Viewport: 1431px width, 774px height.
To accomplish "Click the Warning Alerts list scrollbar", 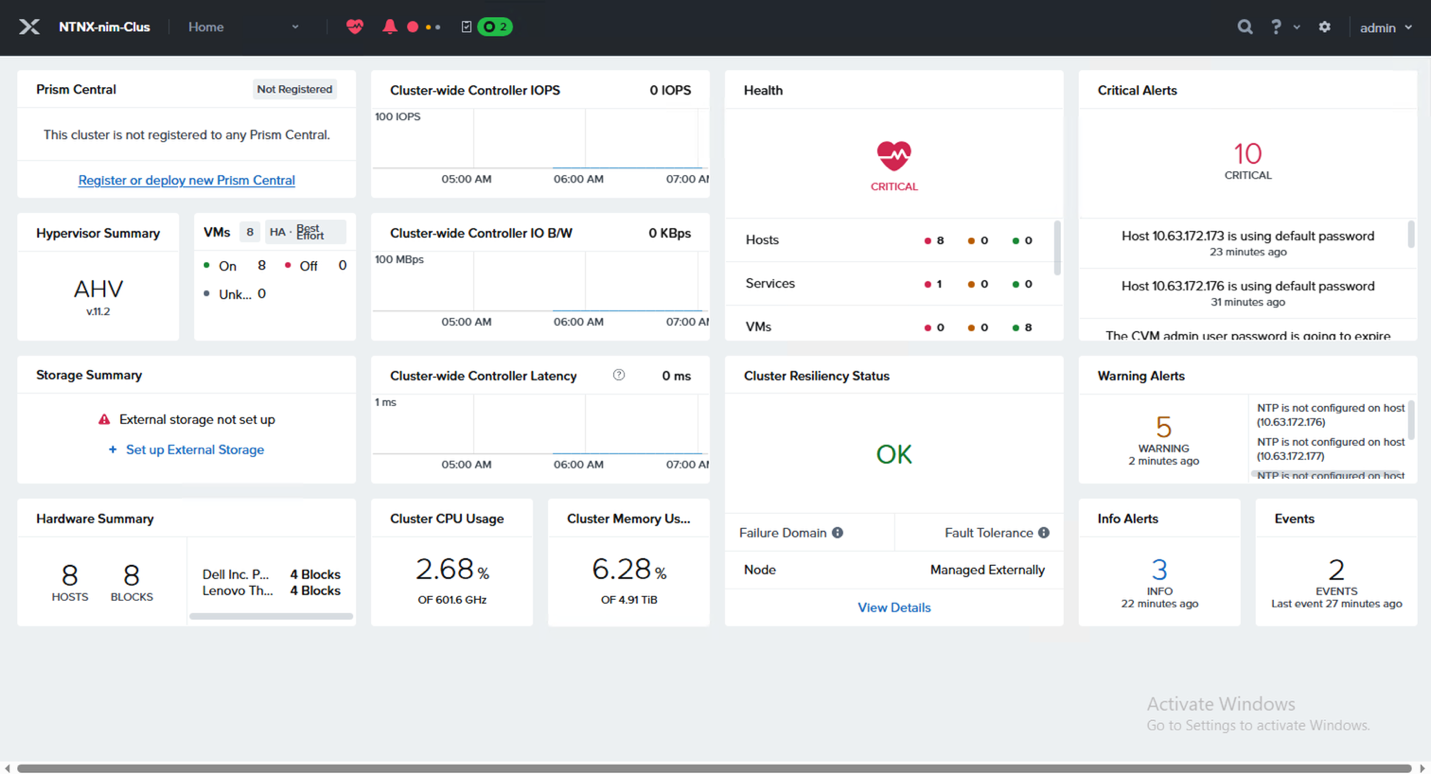I will click(x=1411, y=419).
